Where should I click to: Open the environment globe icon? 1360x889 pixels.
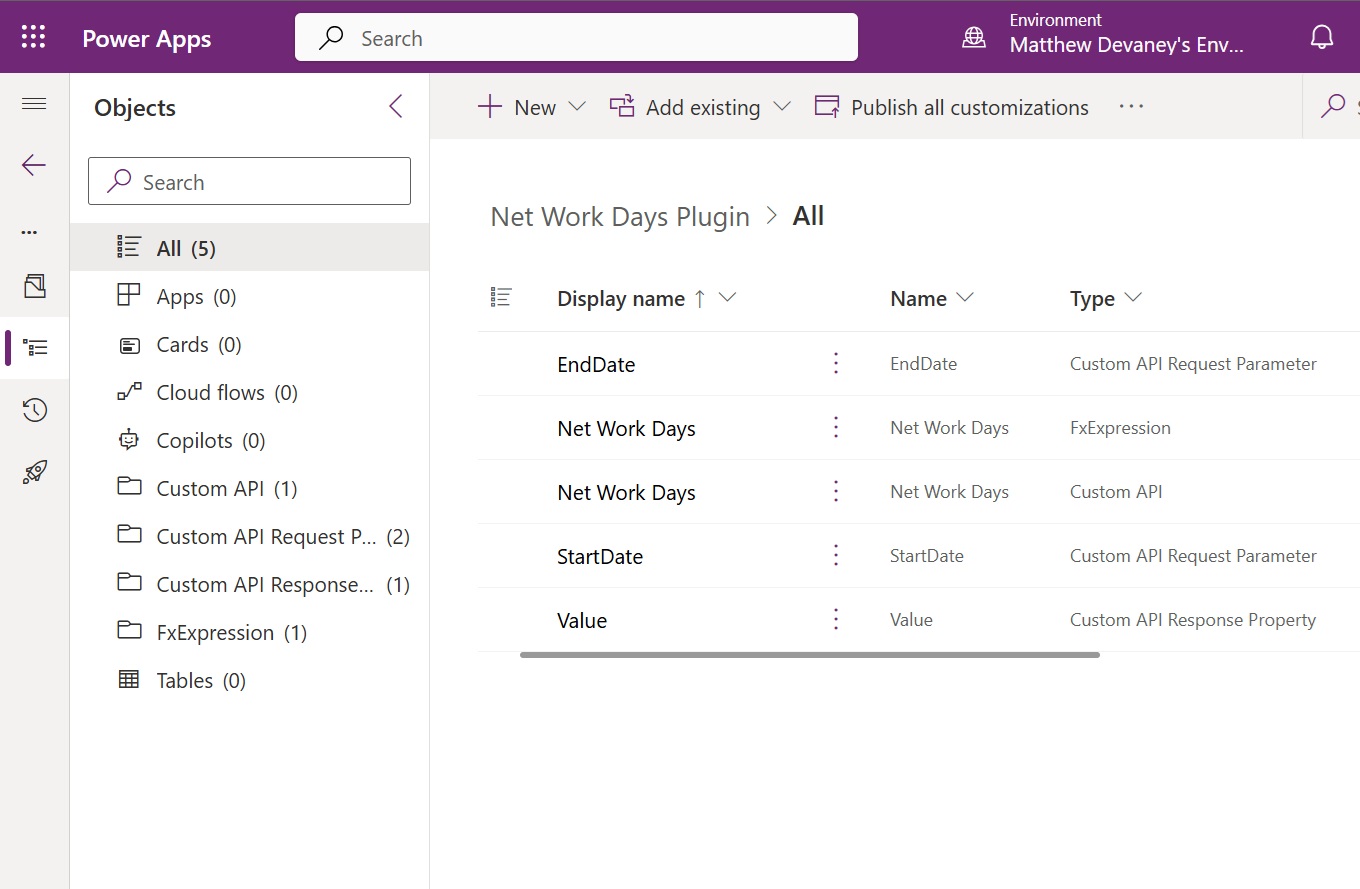pyautogui.click(x=973, y=38)
